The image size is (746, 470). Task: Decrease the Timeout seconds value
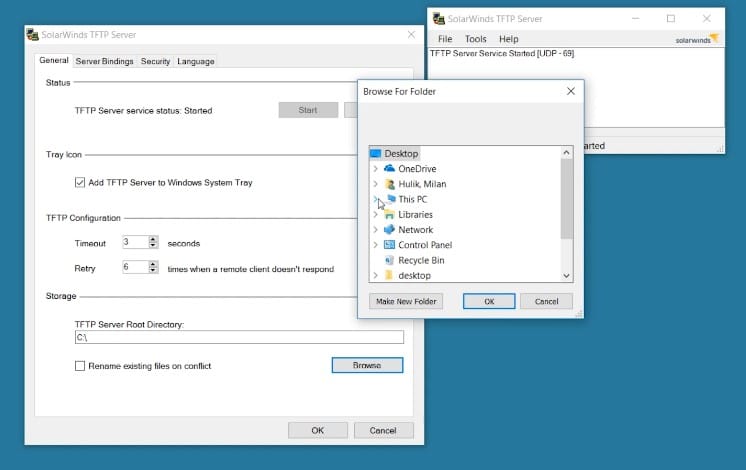153,245
